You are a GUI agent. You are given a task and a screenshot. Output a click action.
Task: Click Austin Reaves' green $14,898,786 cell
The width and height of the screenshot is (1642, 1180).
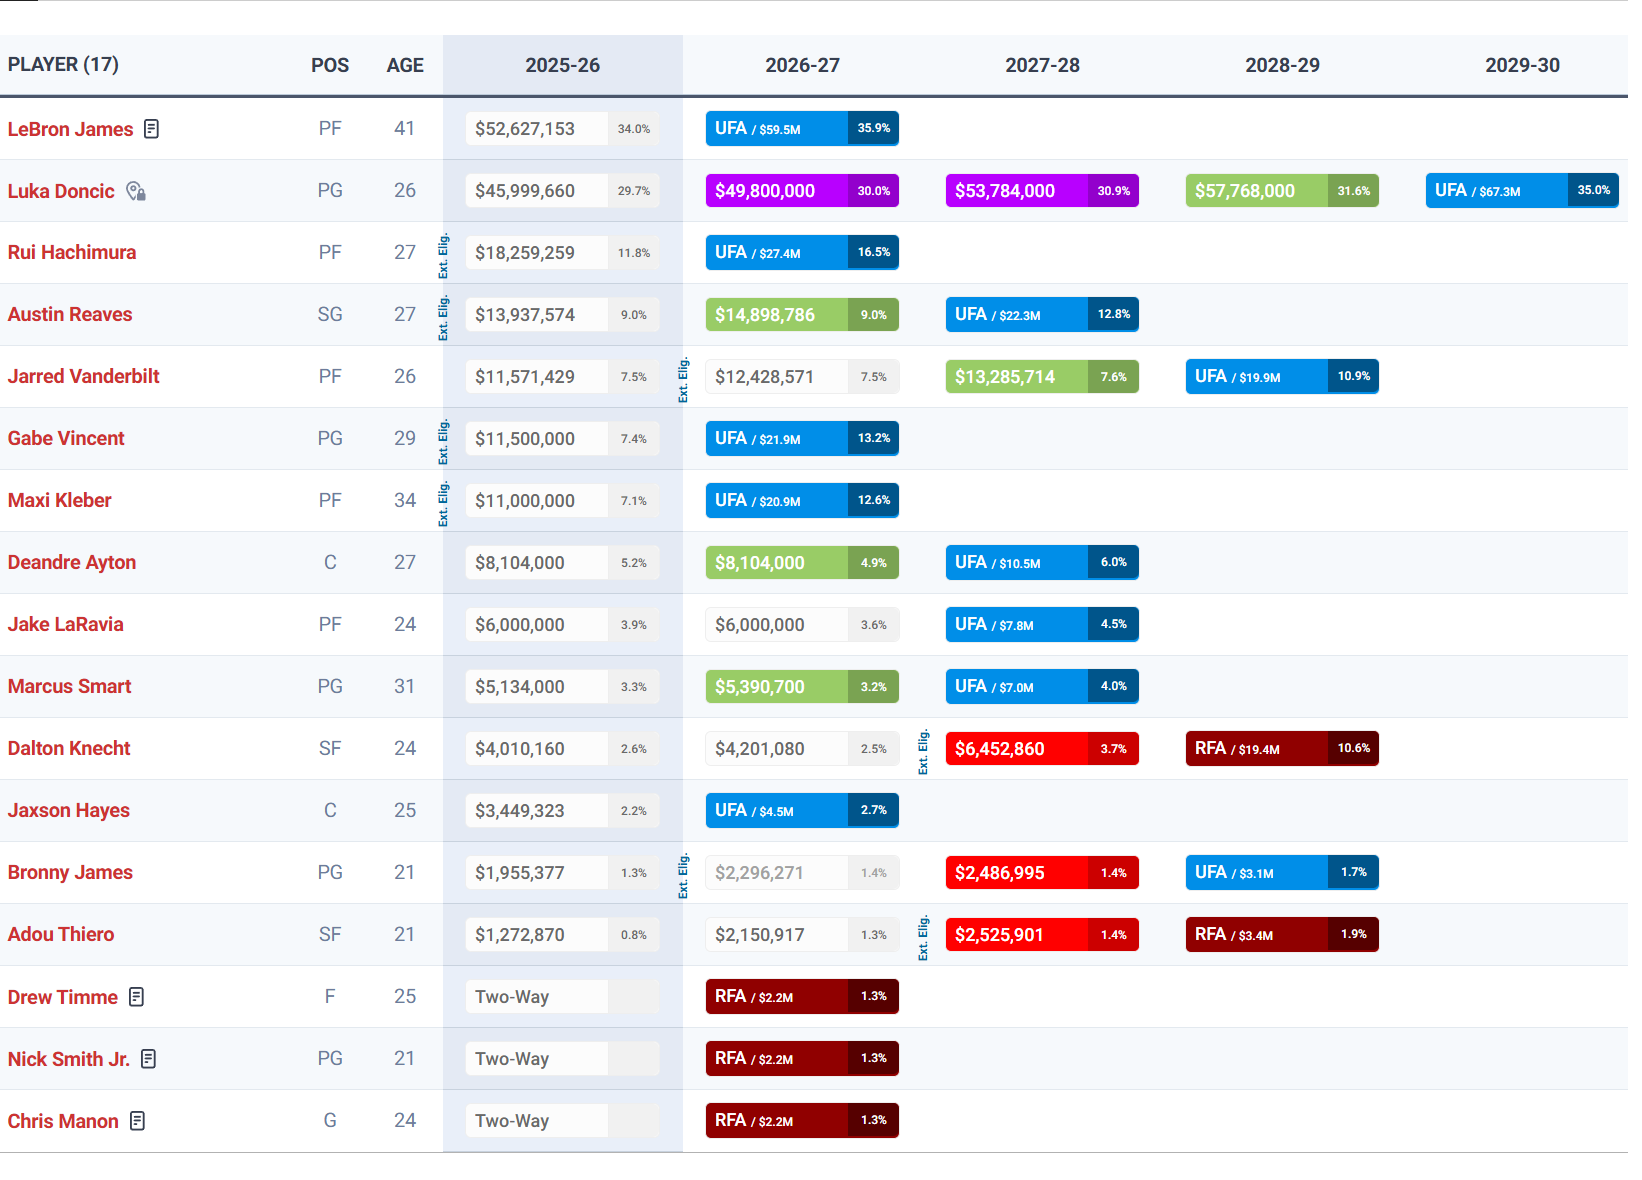pyautogui.click(x=802, y=315)
